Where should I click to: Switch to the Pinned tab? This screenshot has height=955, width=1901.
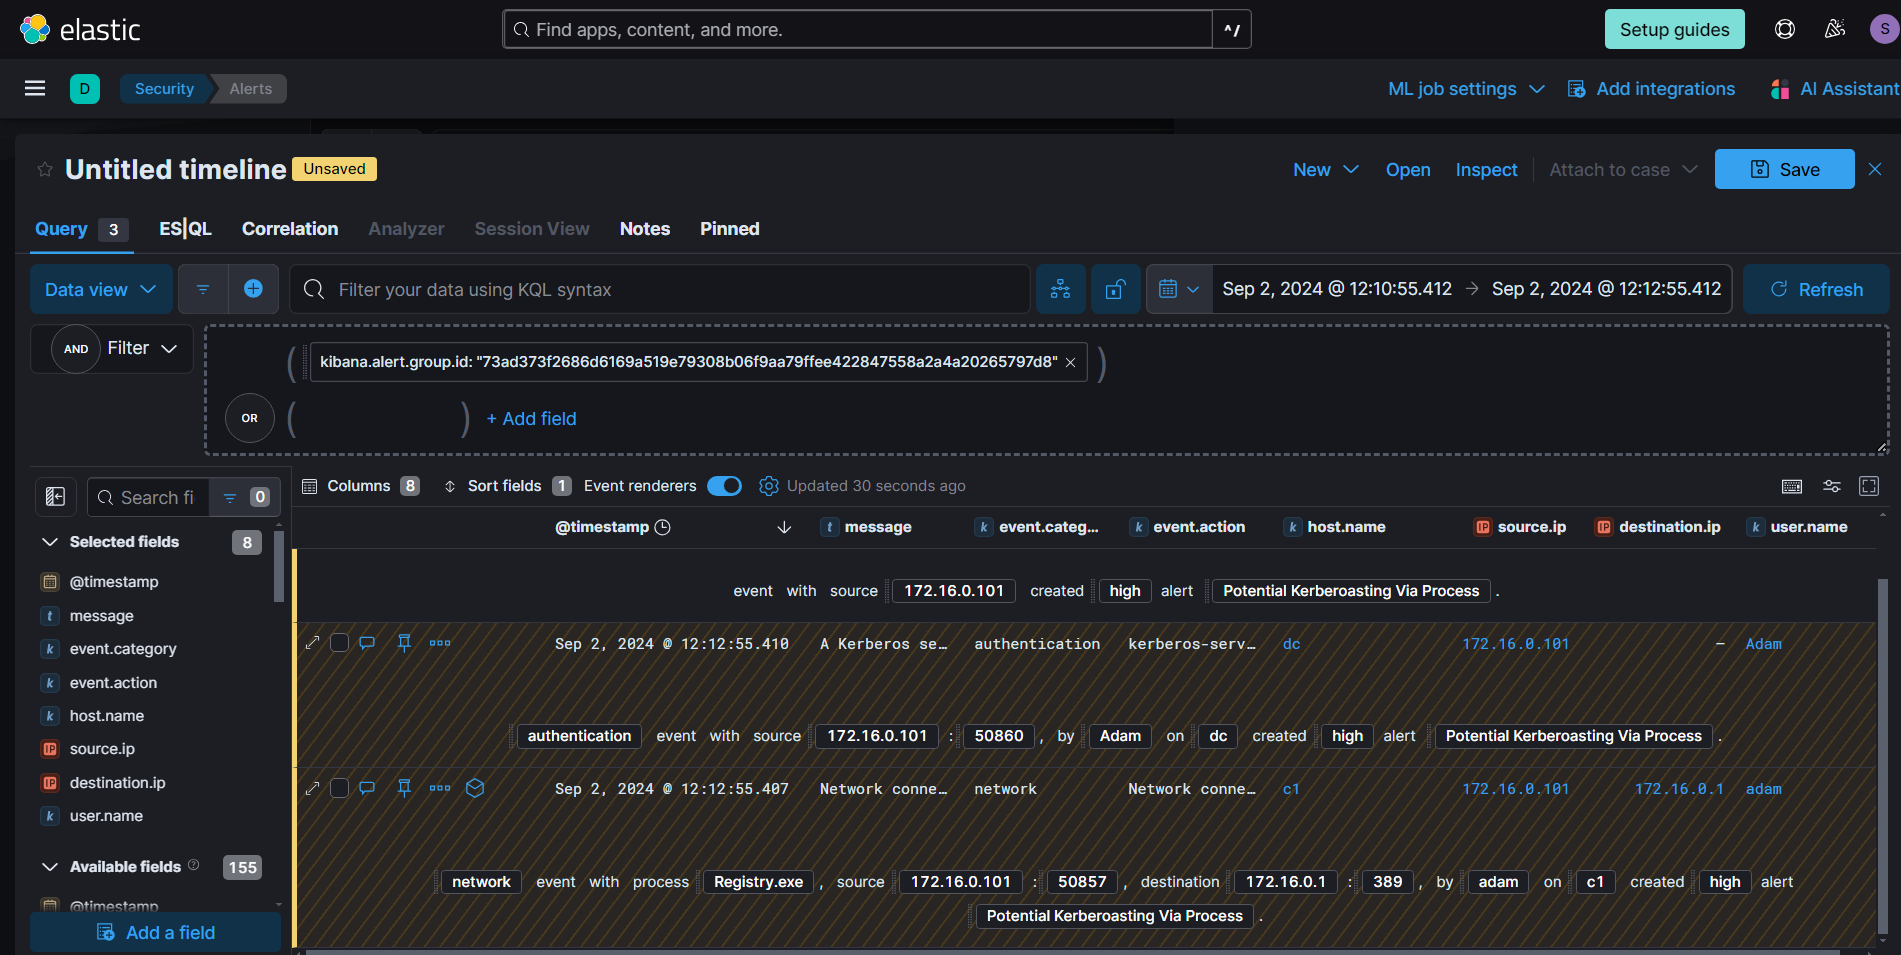click(730, 229)
